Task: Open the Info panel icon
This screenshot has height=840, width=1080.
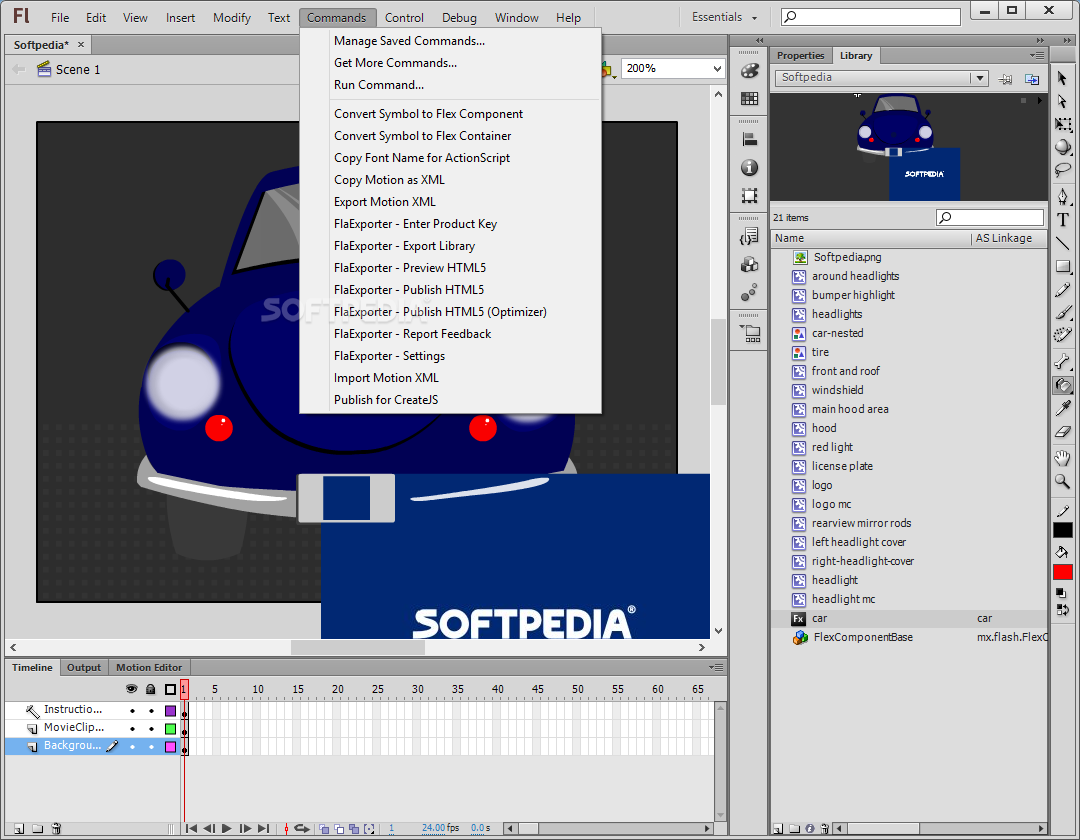Action: 749,168
